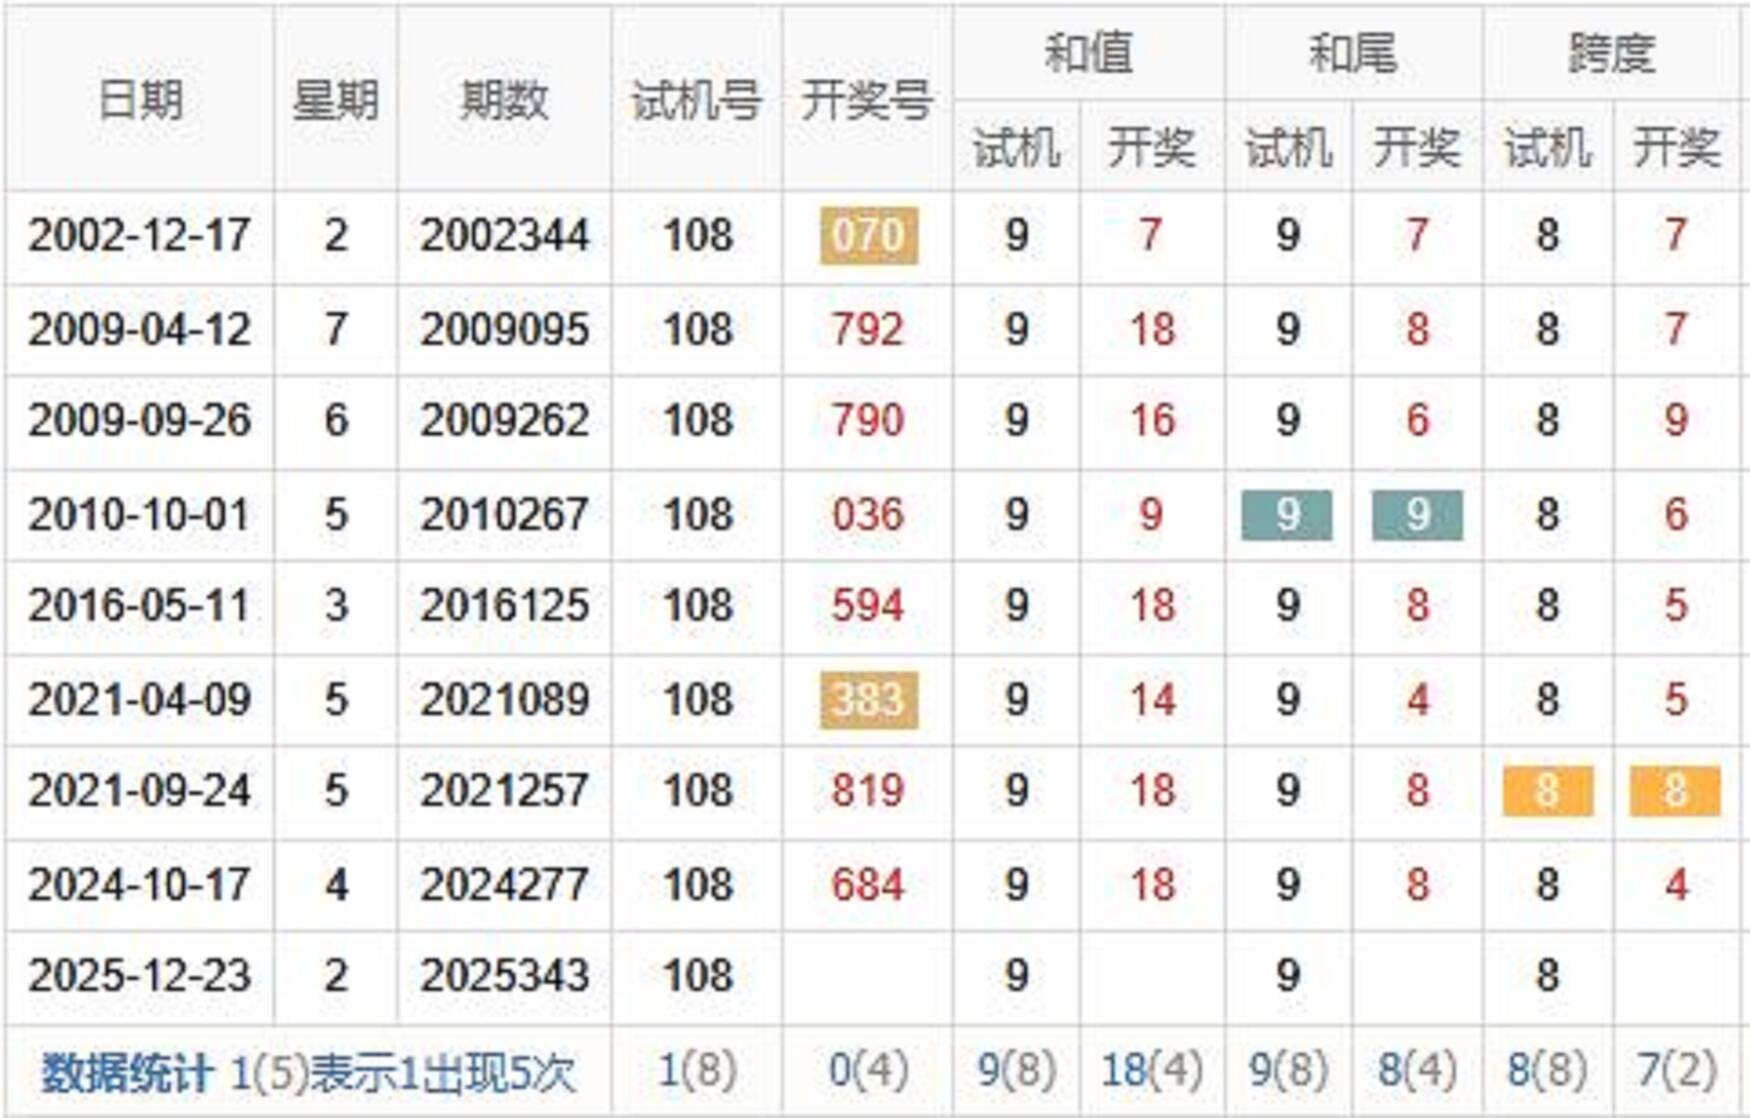Click the 跨度 group header
Screen dimensions: 1750x1118
point(1612,52)
